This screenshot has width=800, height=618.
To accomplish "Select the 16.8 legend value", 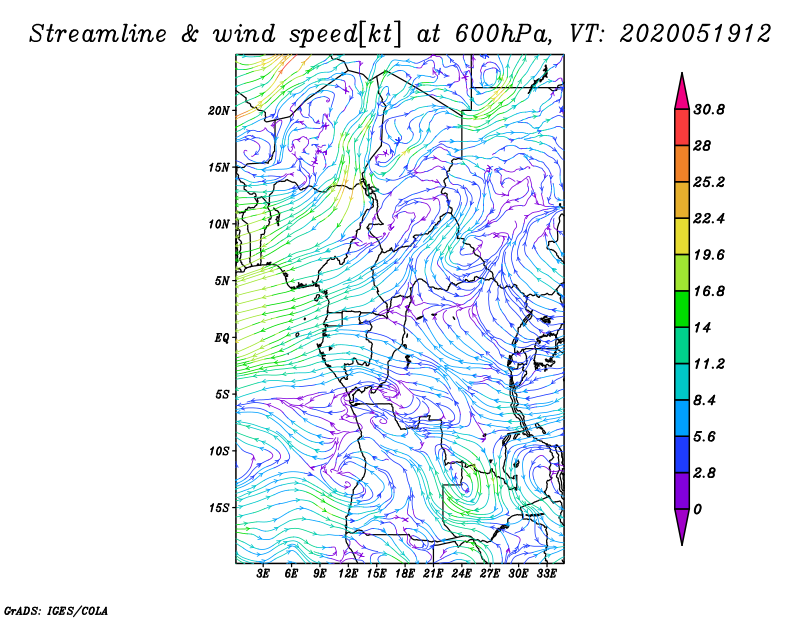I will (715, 291).
